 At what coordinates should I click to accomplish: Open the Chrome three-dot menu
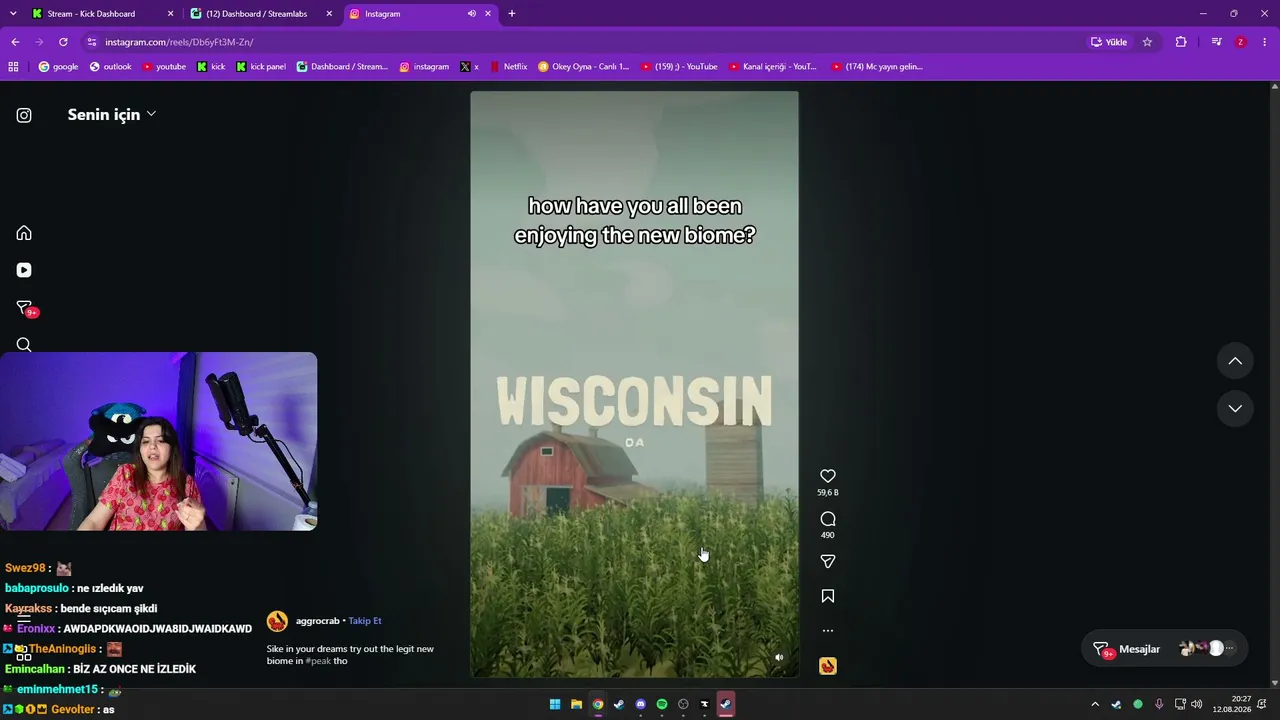[x=1265, y=42]
